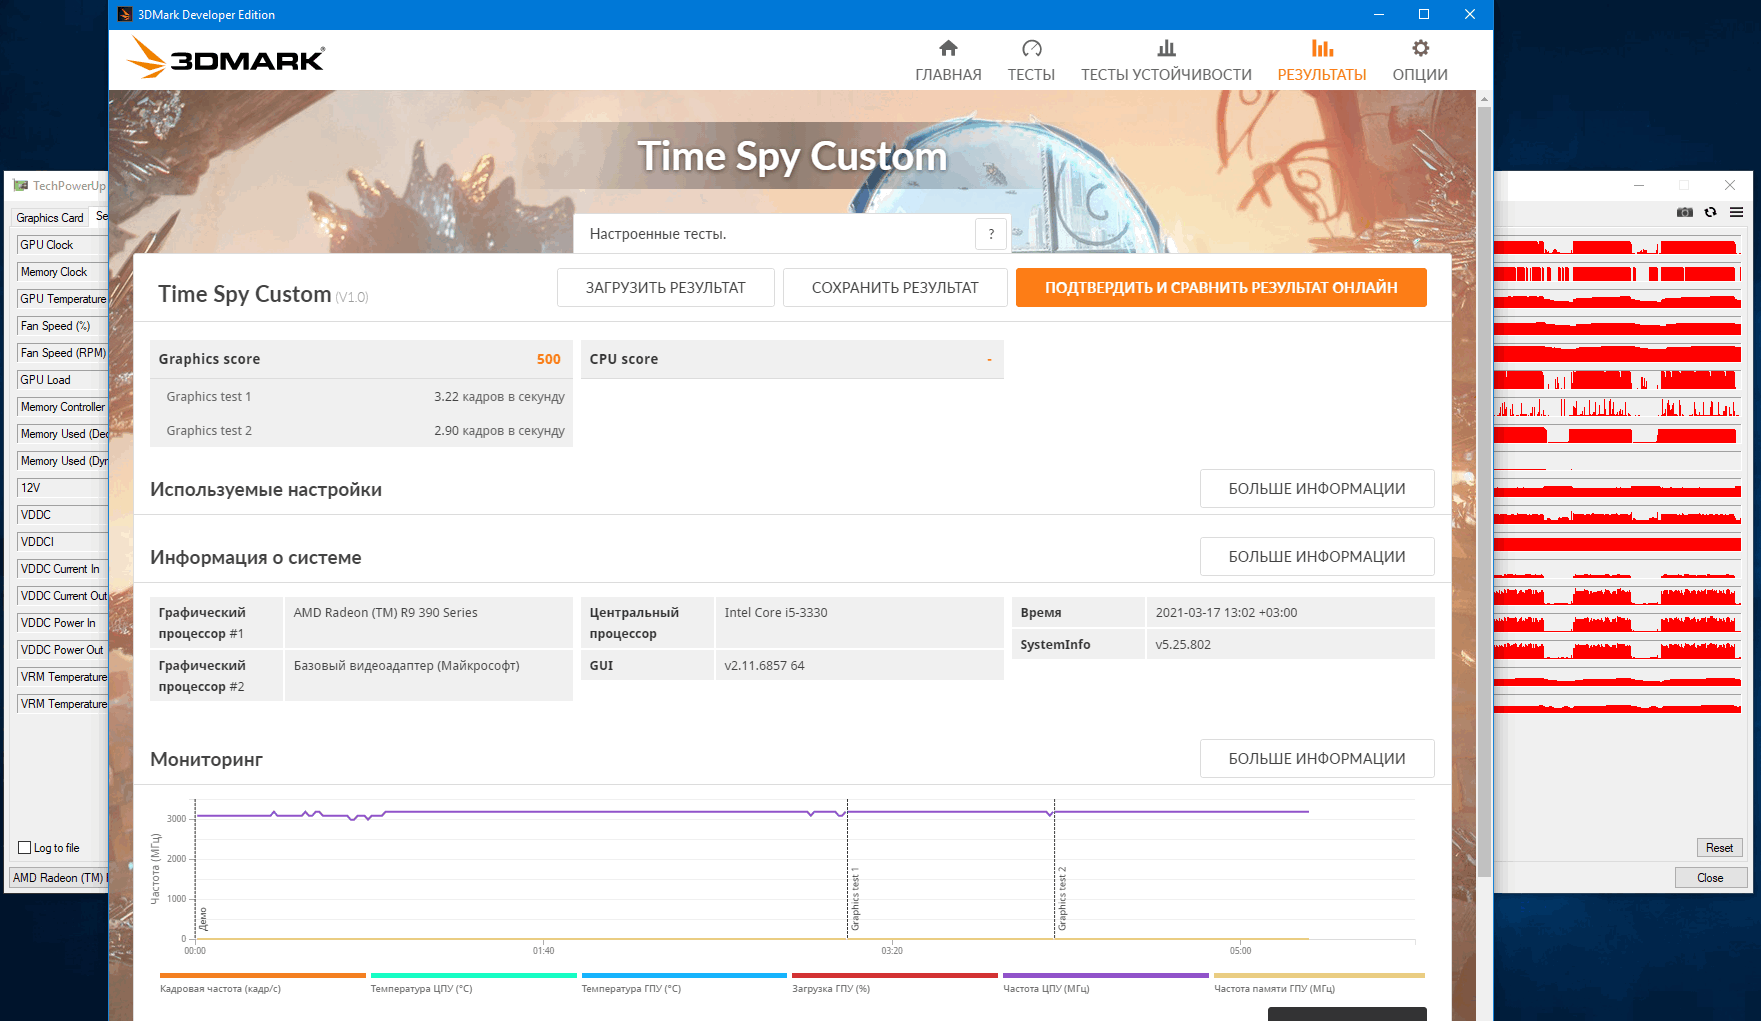
Task: Open the ТЕСТЫ benchmarks section
Action: pos(1031,60)
